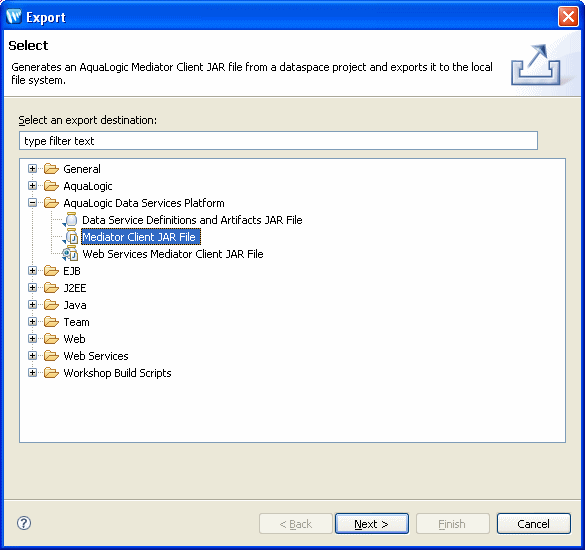Click the disabled Back button

click(295, 524)
